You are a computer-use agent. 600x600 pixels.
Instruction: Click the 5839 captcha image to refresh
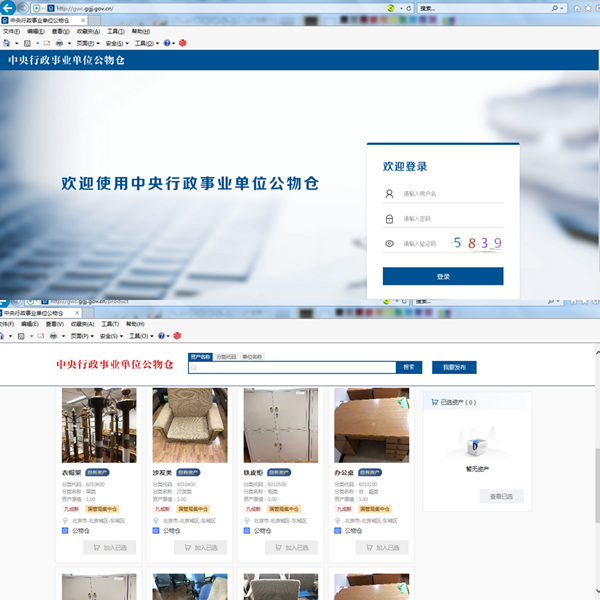477,243
